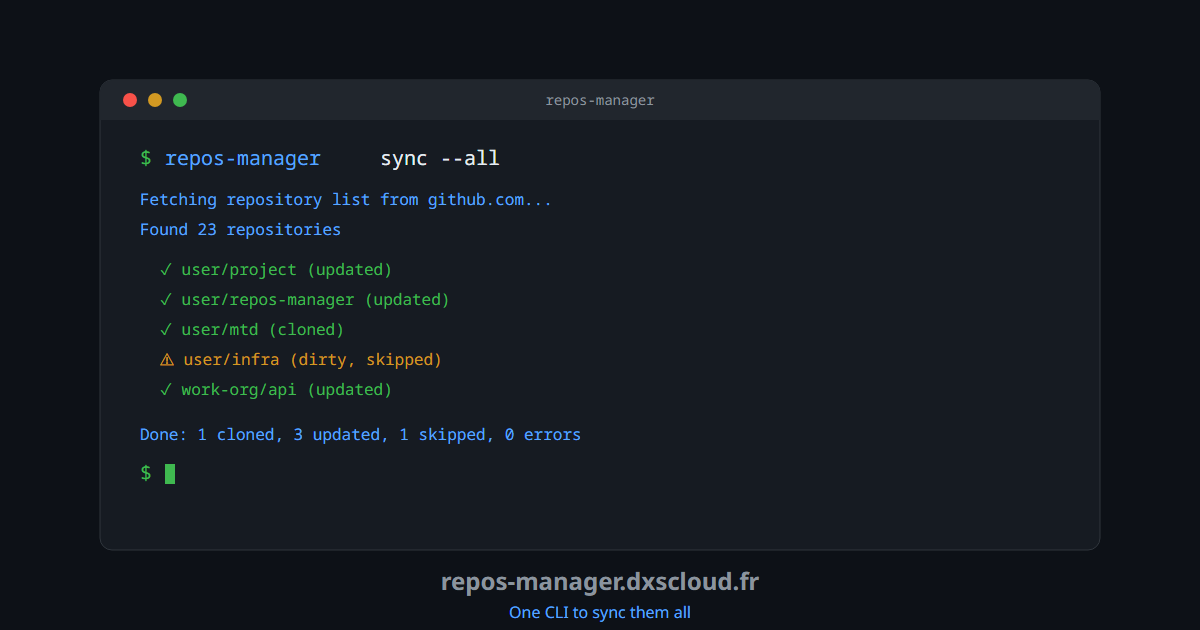1200x630 pixels.
Task: Click the user/mtd (cloned) line
Action: [x=252, y=330]
